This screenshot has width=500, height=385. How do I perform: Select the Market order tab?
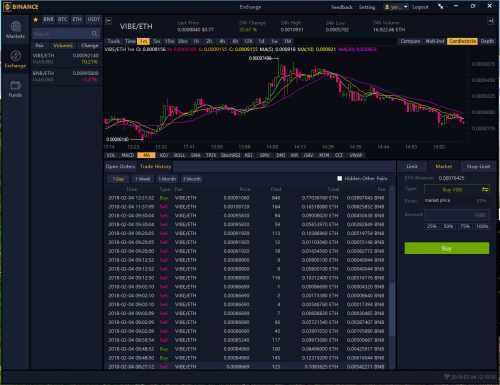(444, 166)
